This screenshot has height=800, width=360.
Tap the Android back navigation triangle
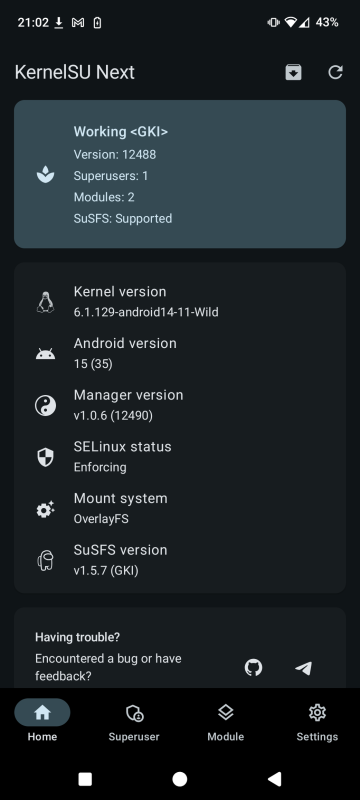[x=274, y=779]
